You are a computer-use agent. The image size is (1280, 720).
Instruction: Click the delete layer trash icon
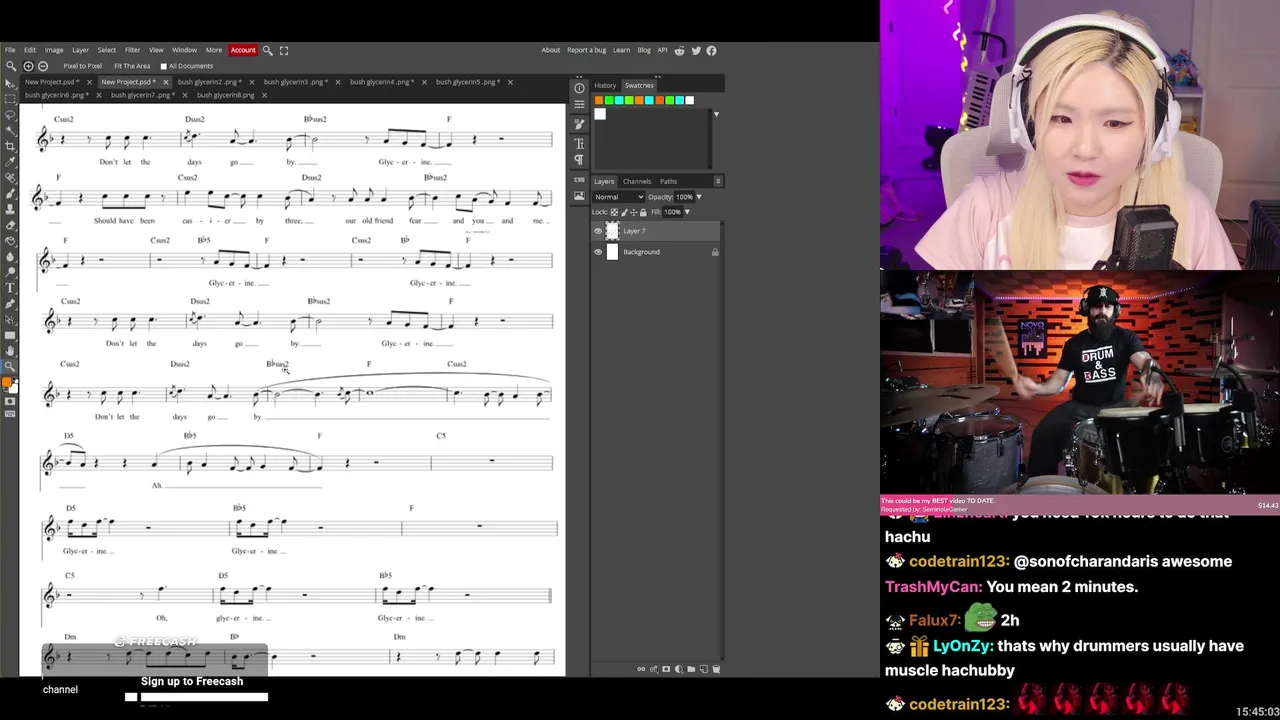716,669
